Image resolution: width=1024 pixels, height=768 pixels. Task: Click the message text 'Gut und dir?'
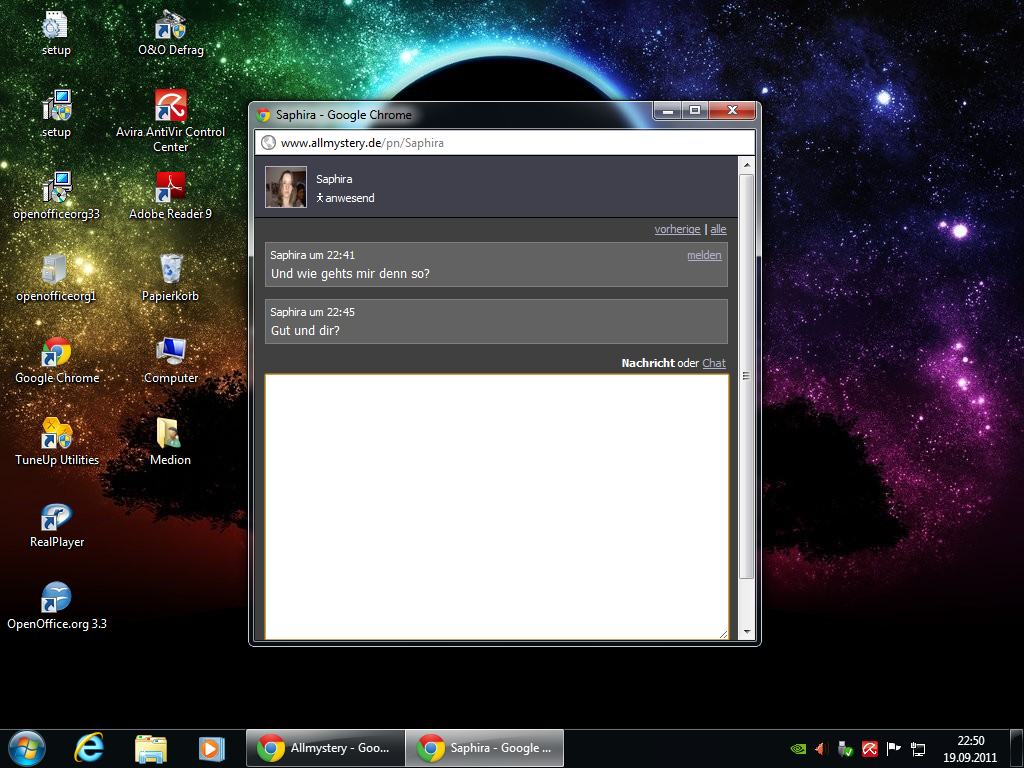[x=306, y=330]
